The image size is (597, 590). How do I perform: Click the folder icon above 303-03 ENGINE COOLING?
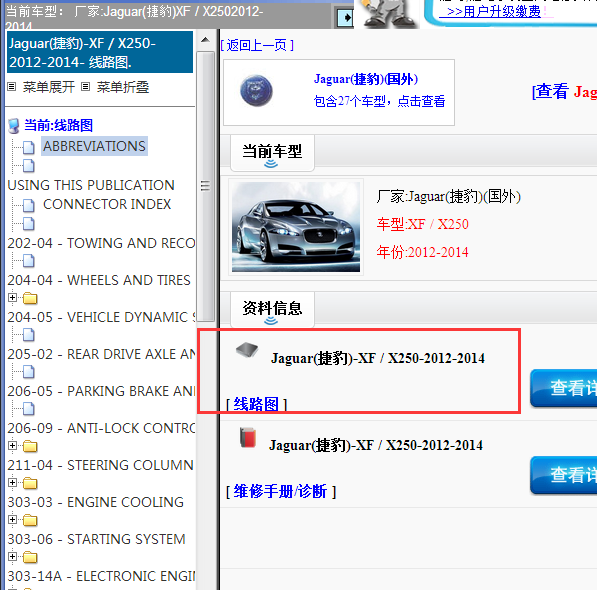[x=30, y=483]
